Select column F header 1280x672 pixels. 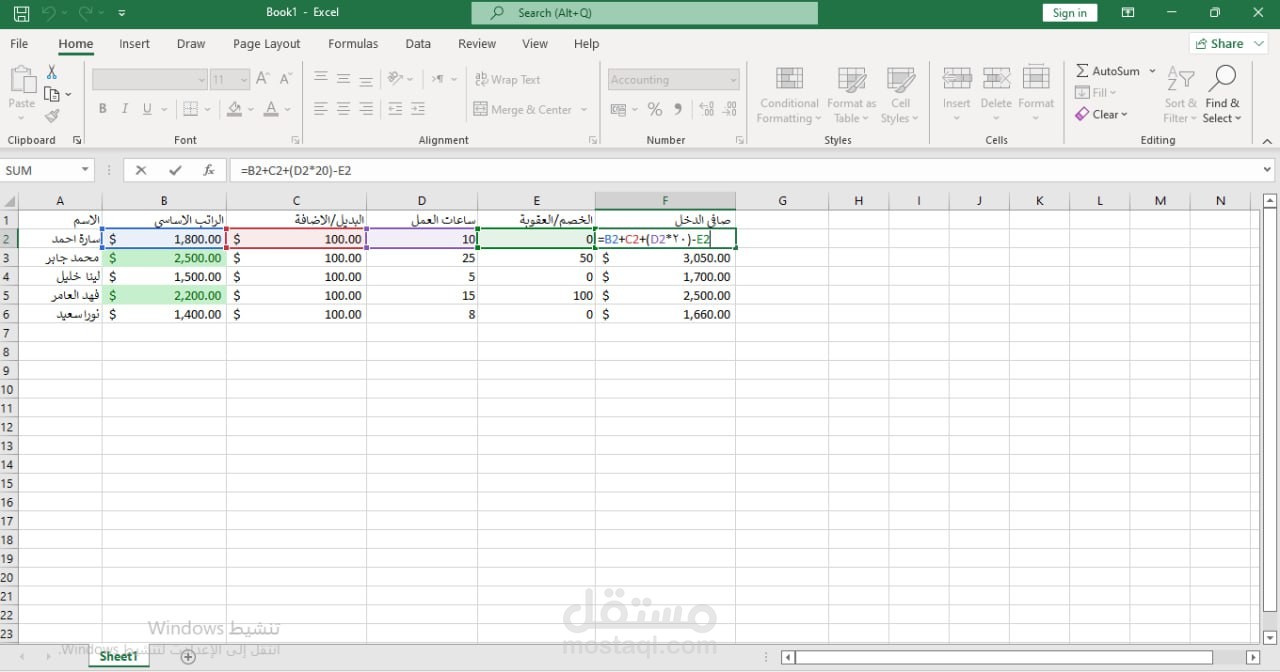(665, 201)
